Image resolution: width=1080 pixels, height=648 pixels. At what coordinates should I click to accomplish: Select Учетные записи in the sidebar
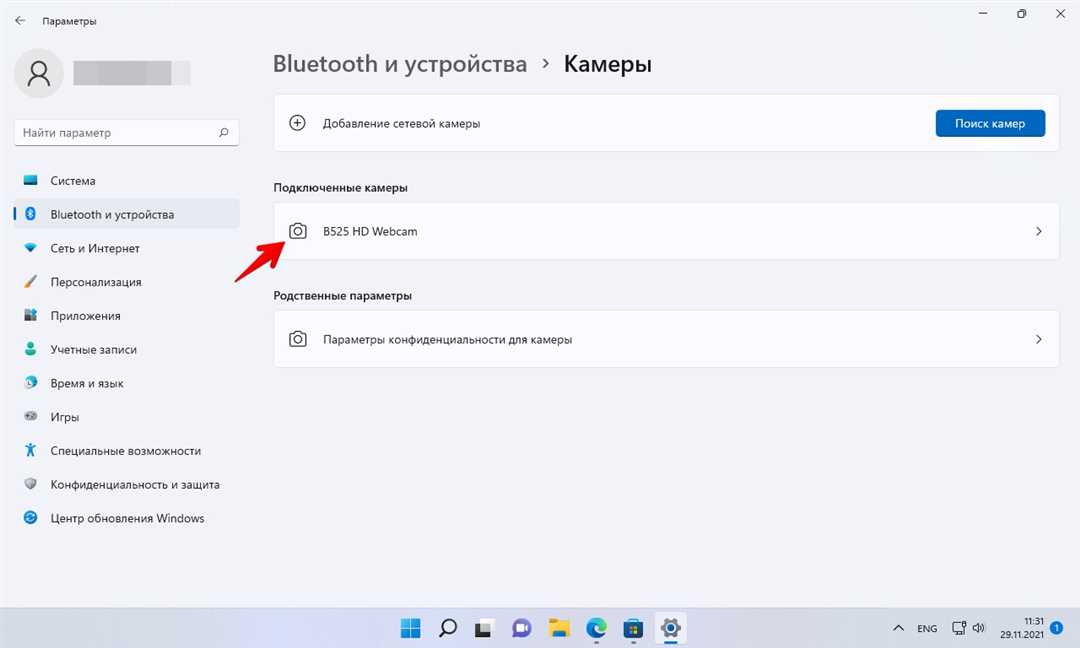click(95, 349)
